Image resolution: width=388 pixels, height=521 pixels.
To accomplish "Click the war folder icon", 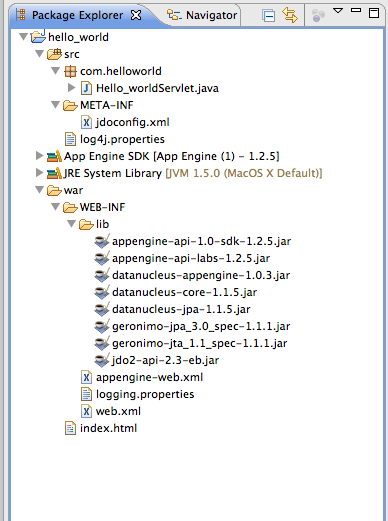I will (54, 190).
